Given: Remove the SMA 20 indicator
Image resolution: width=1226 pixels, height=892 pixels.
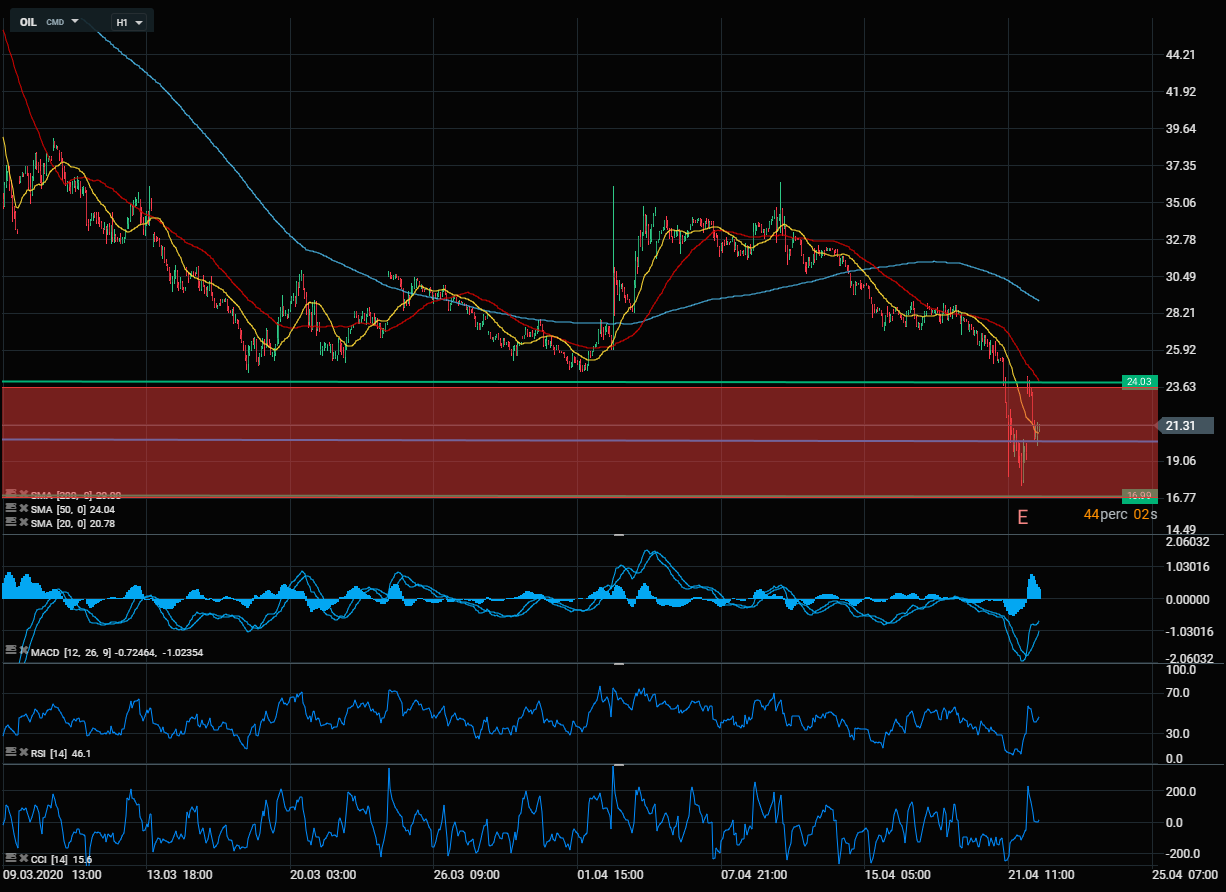Looking at the screenshot, I should [22, 523].
